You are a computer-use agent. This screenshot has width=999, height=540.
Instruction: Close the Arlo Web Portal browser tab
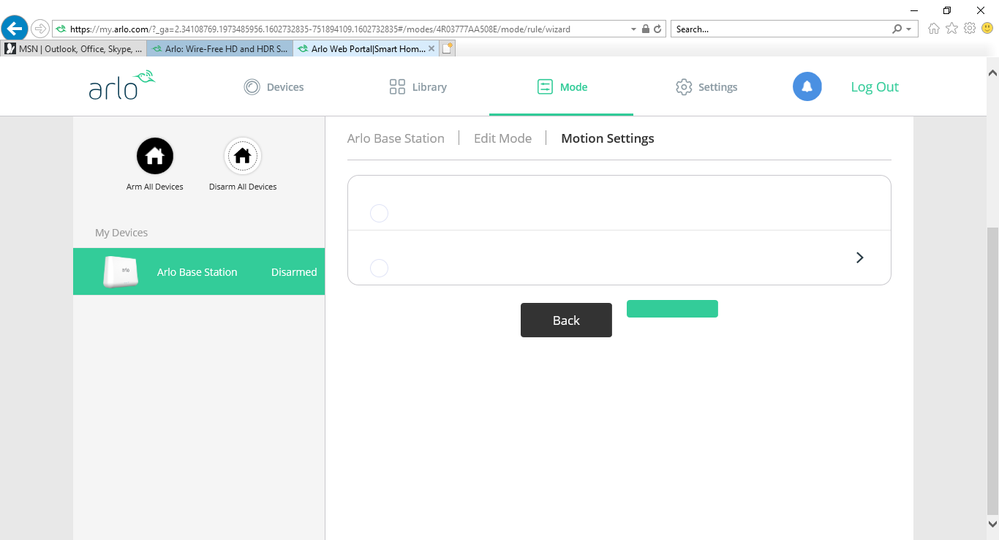coord(431,48)
